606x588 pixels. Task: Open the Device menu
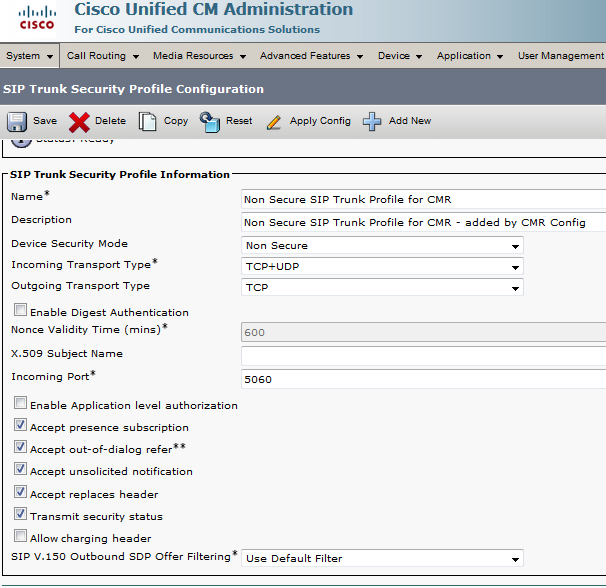[x=400, y=56]
